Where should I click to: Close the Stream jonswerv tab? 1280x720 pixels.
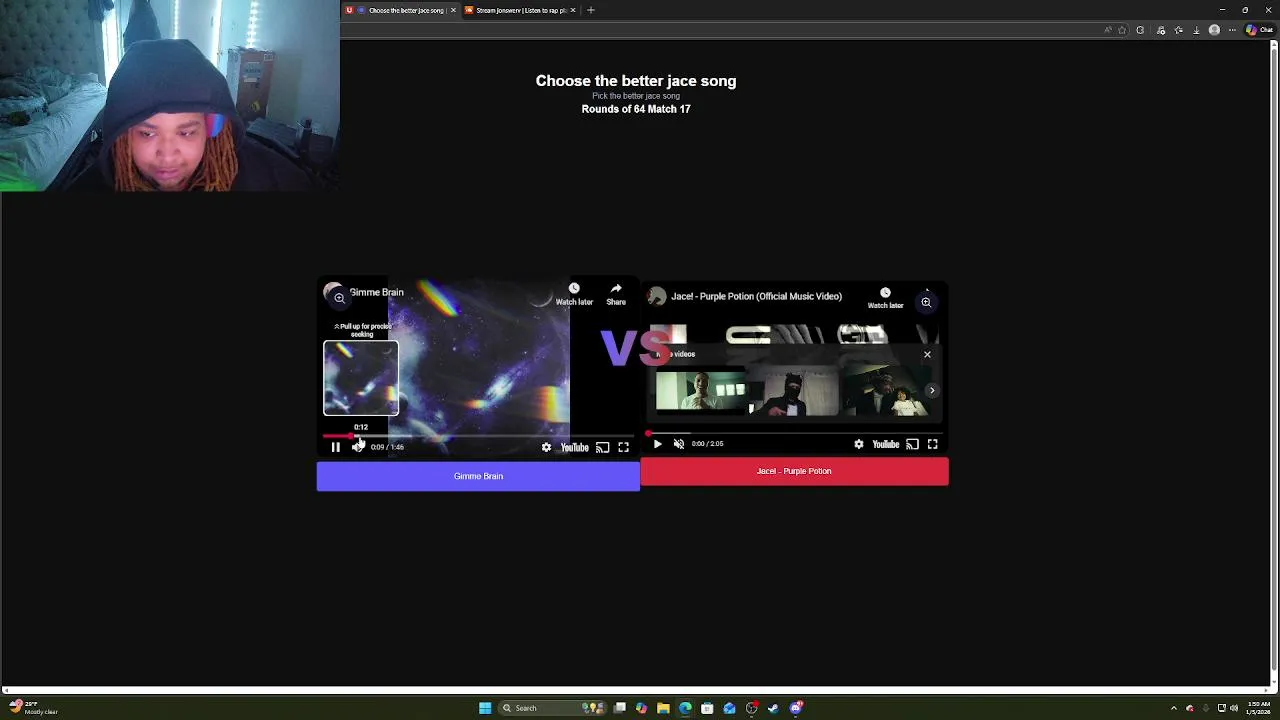[x=573, y=10]
